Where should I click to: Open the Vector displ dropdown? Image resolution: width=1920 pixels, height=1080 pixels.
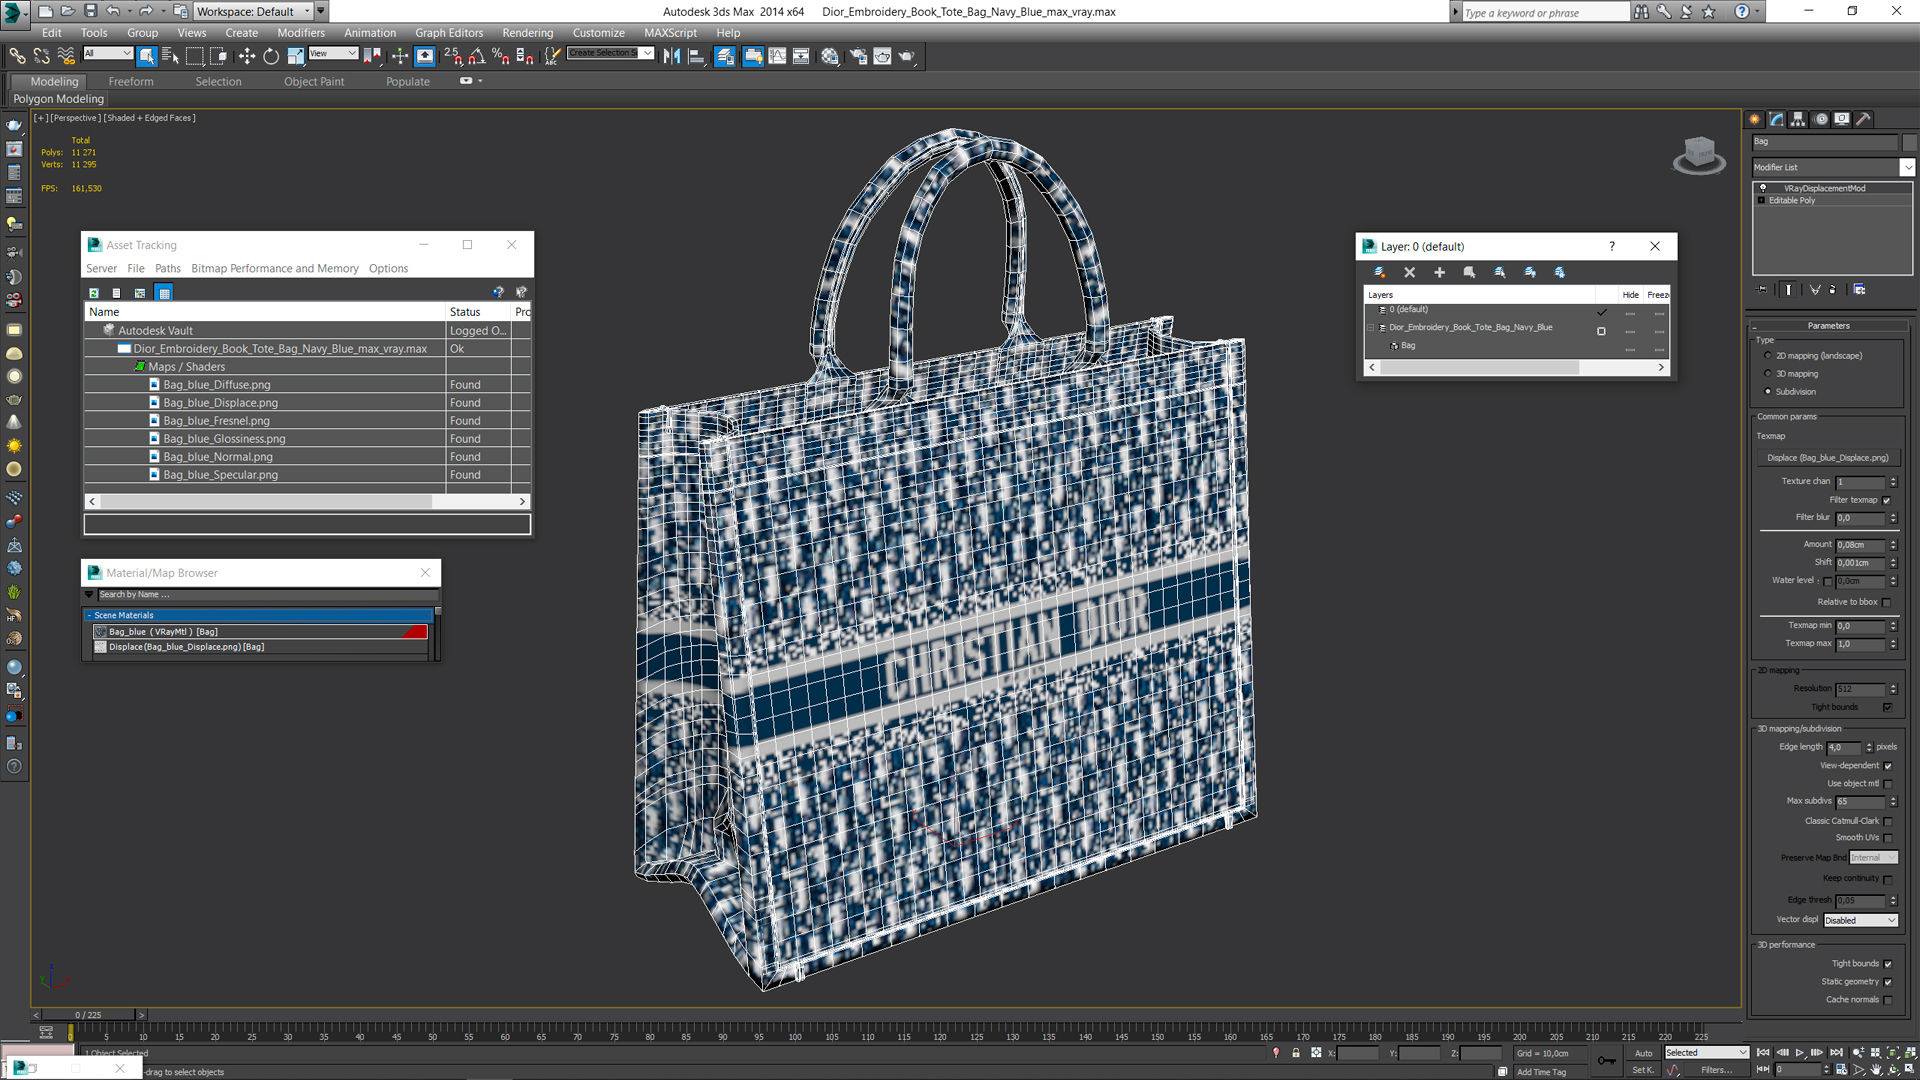click(x=1860, y=920)
